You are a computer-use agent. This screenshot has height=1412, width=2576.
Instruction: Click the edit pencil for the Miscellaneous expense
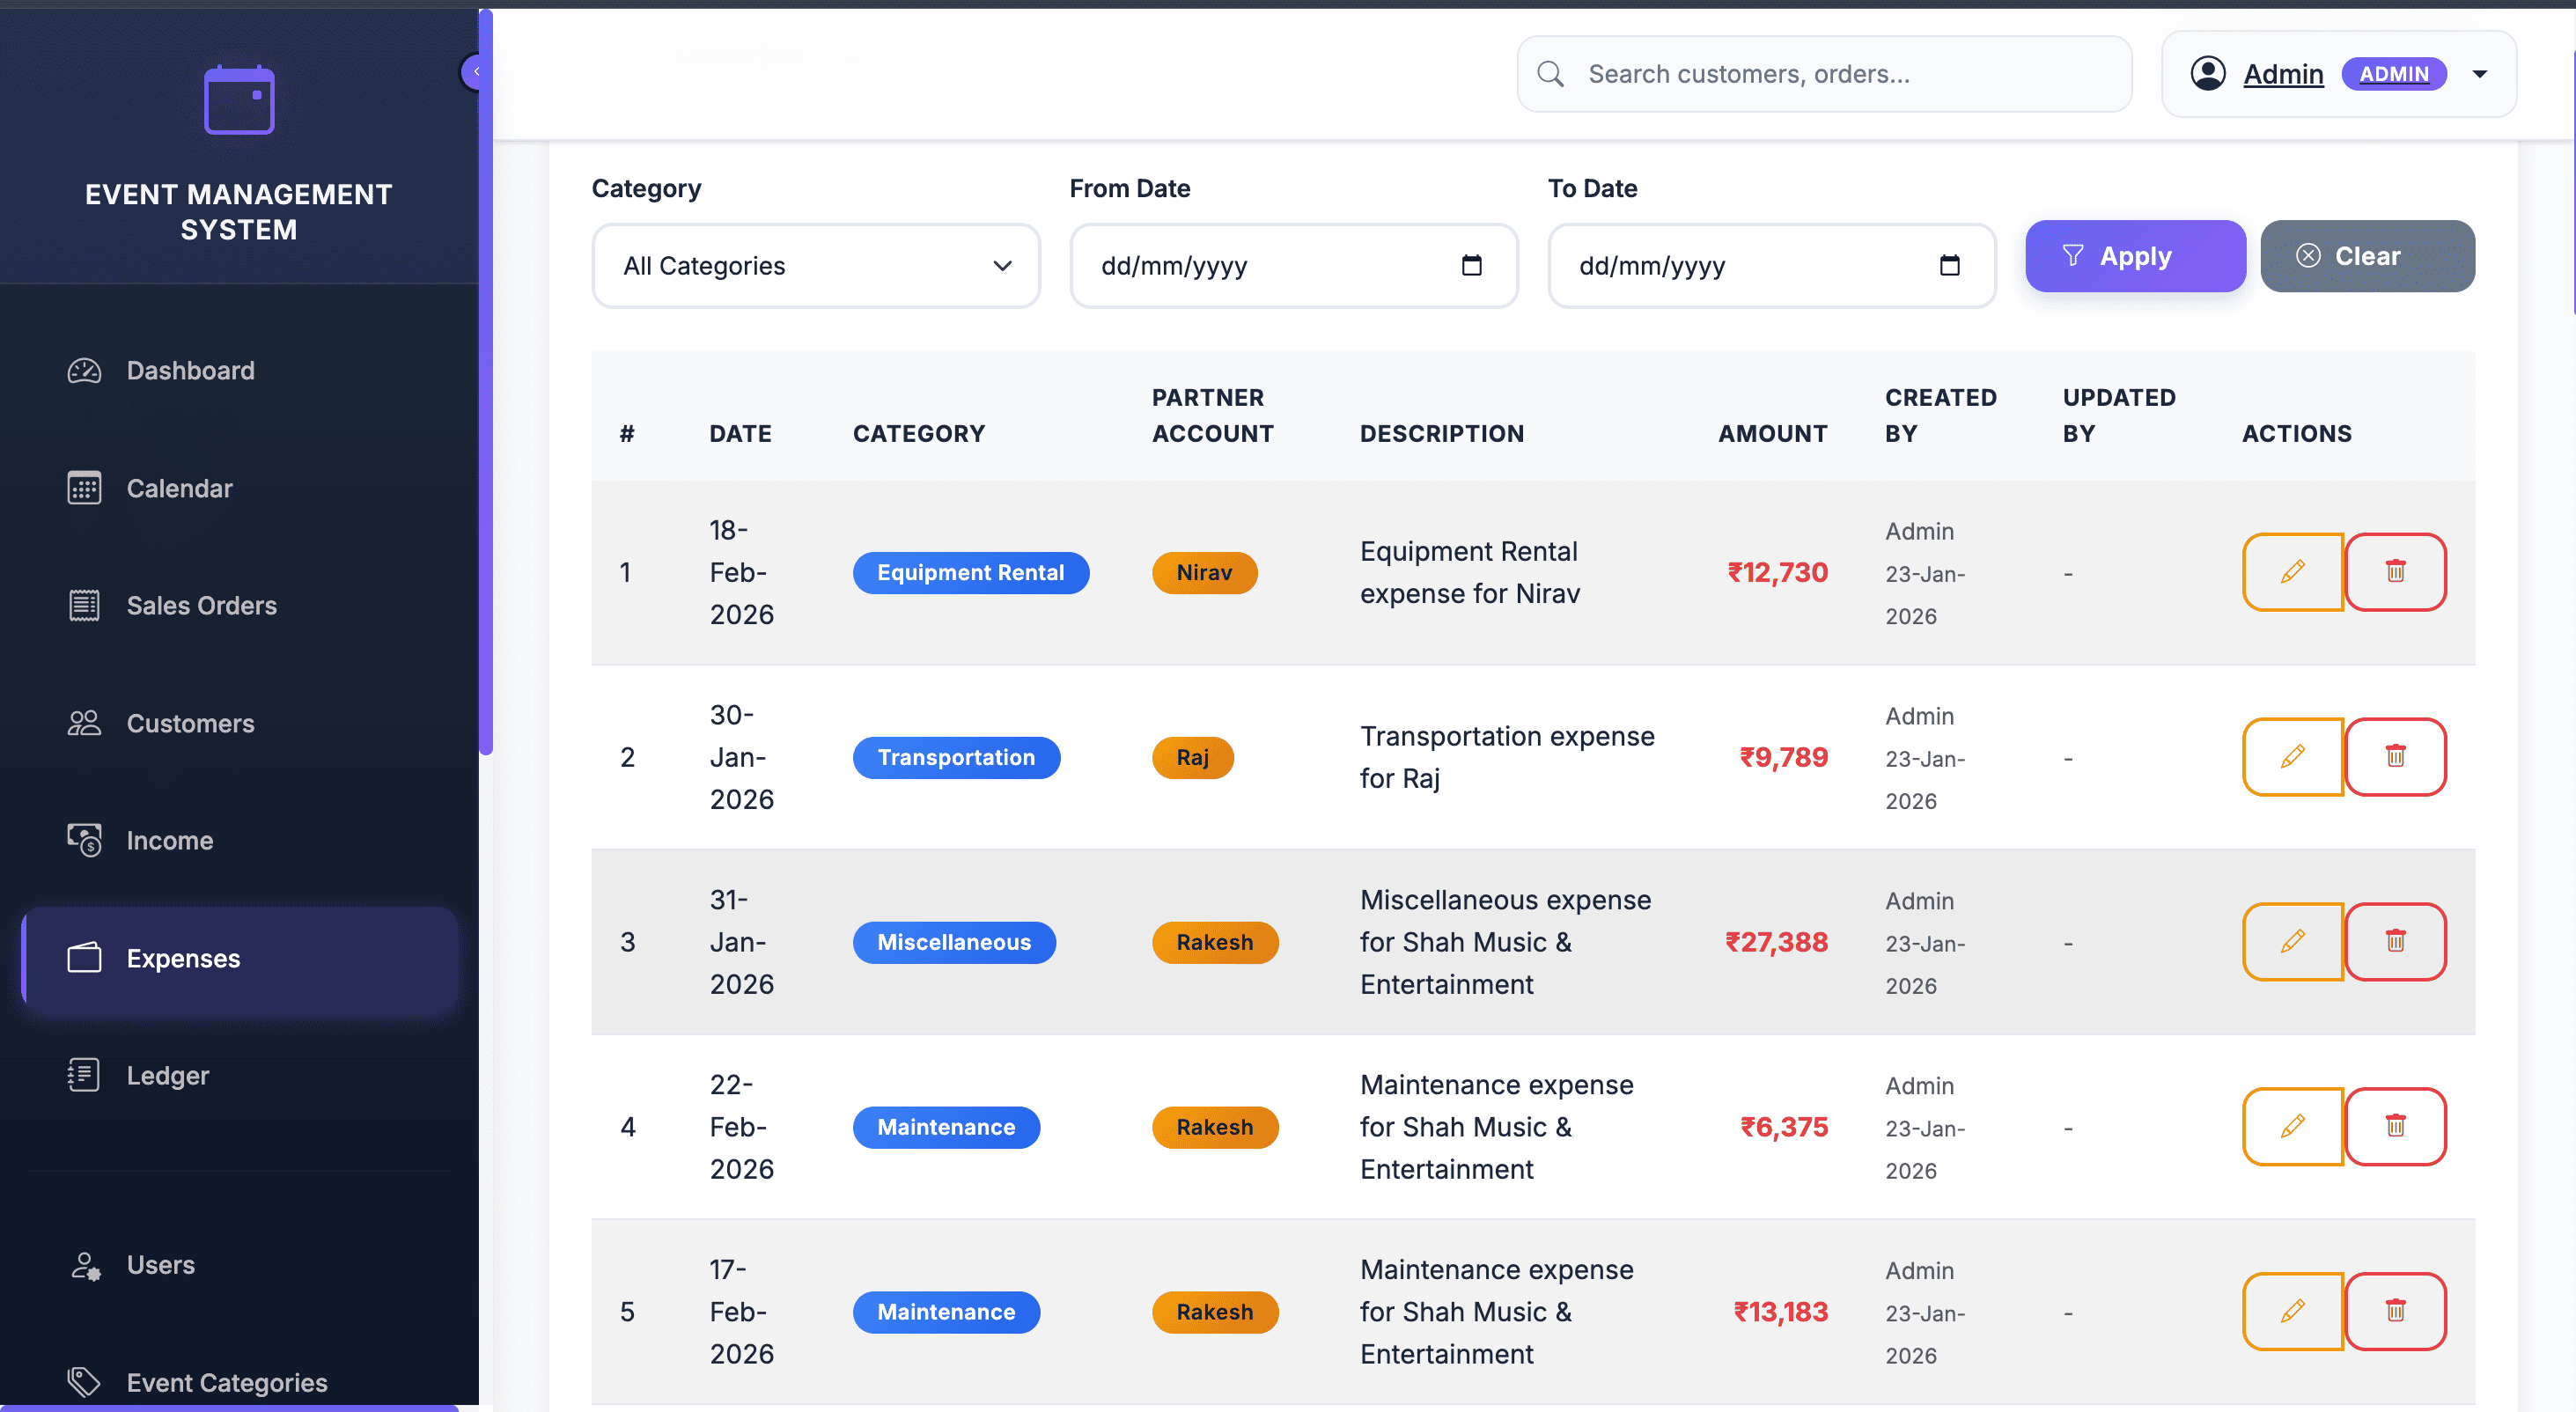point(2292,942)
